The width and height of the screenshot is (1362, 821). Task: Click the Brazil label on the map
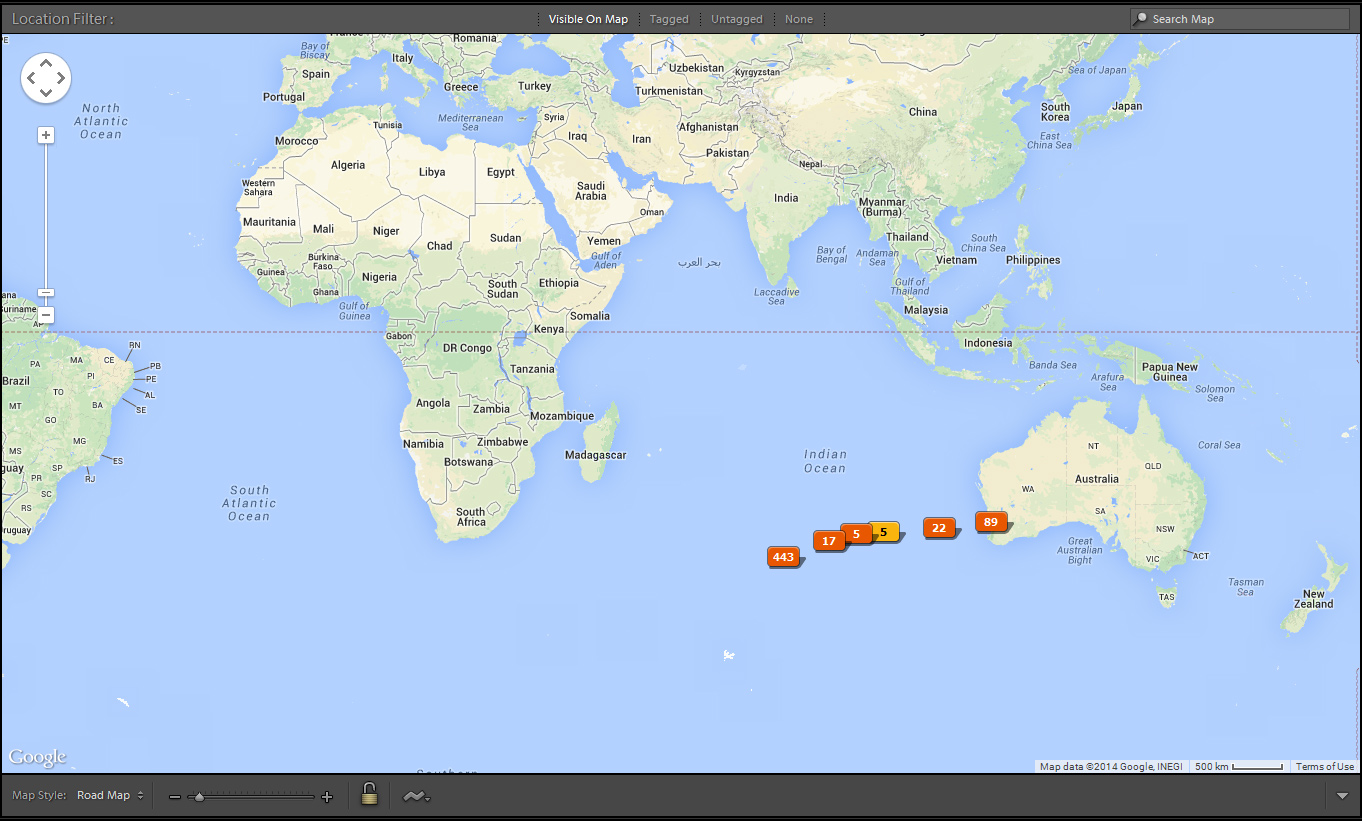pyautogui.click(x=16, y=381)
